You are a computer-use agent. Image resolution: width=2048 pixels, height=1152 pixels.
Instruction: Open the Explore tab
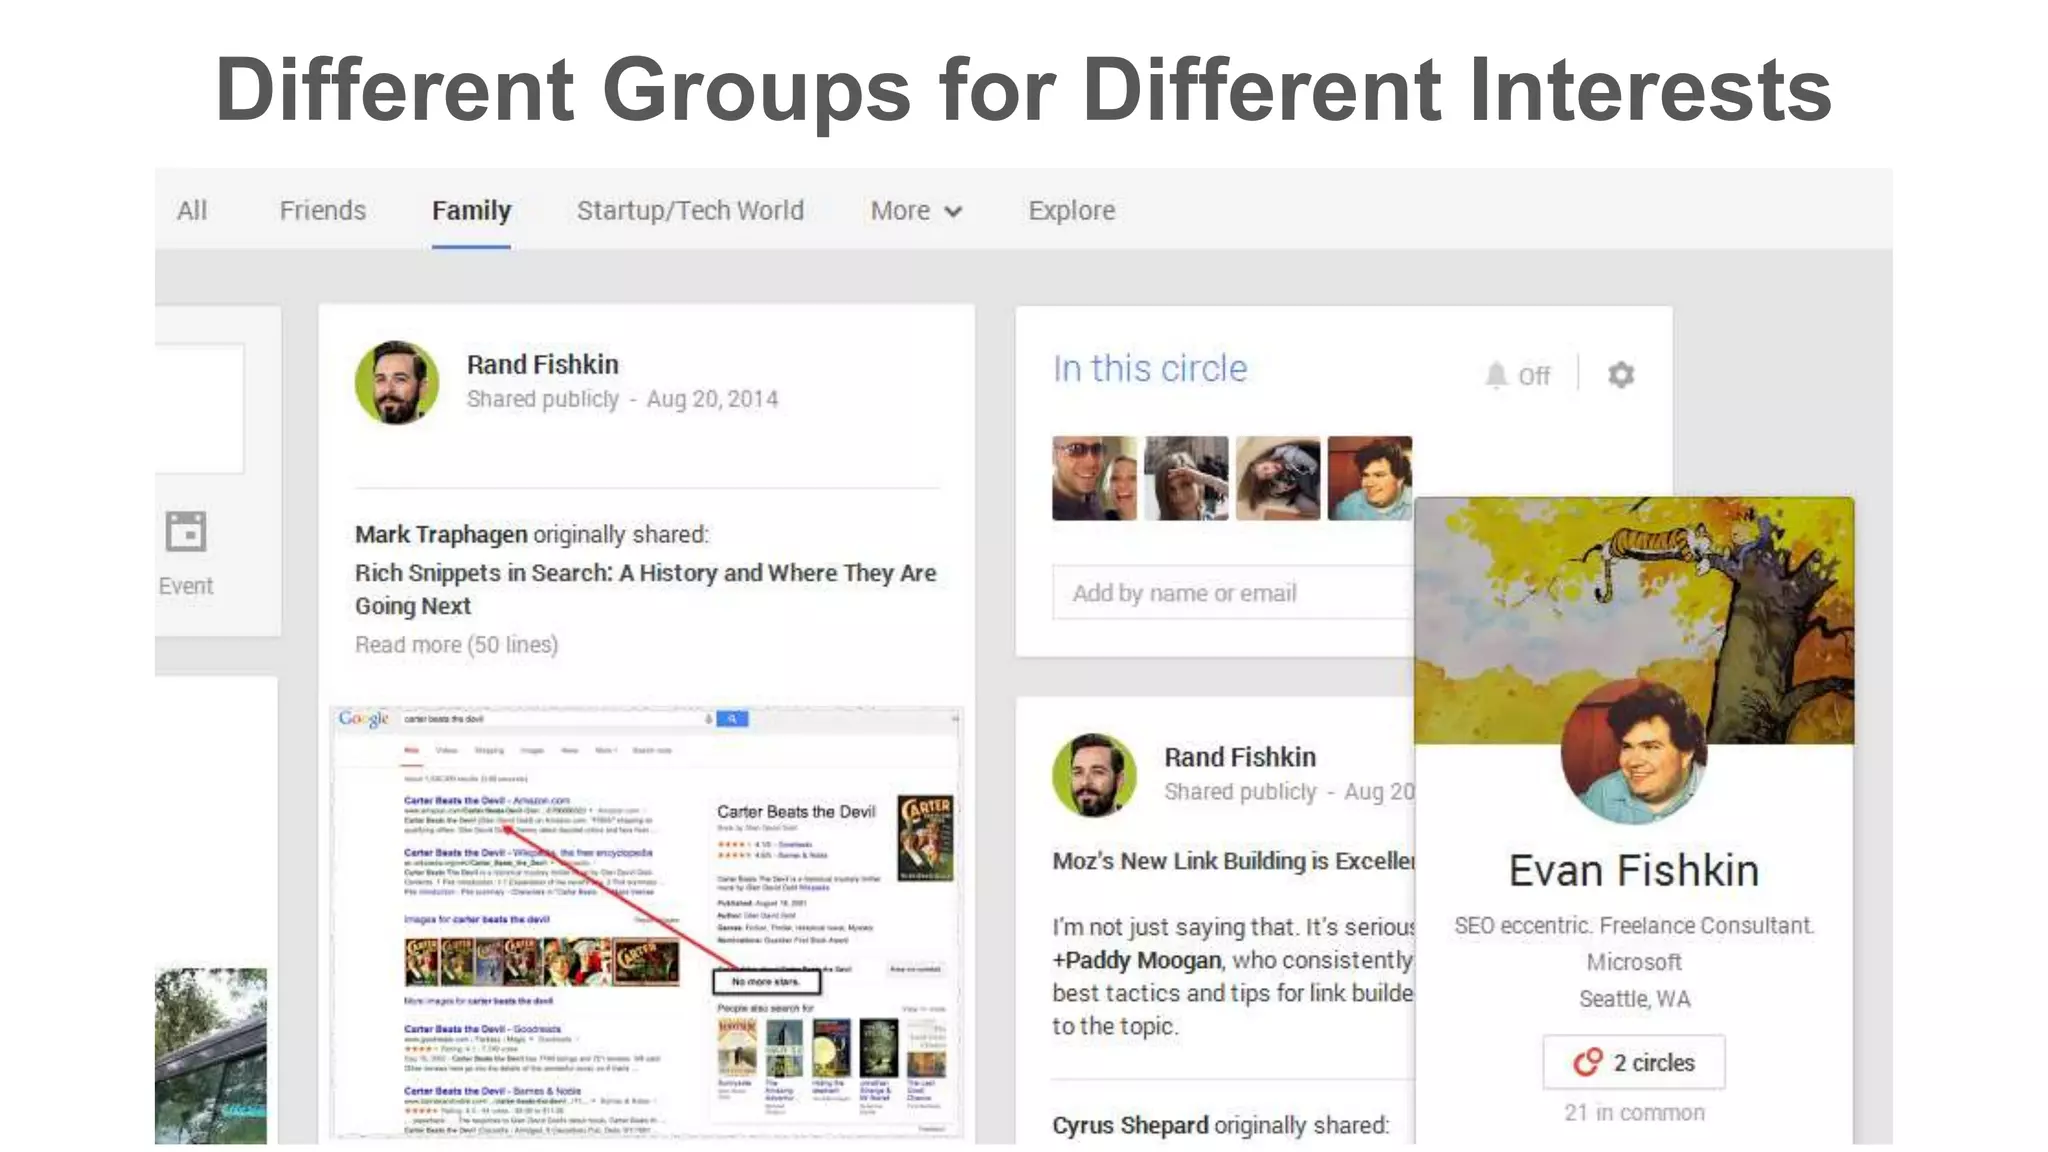(x=1072, y=210)
